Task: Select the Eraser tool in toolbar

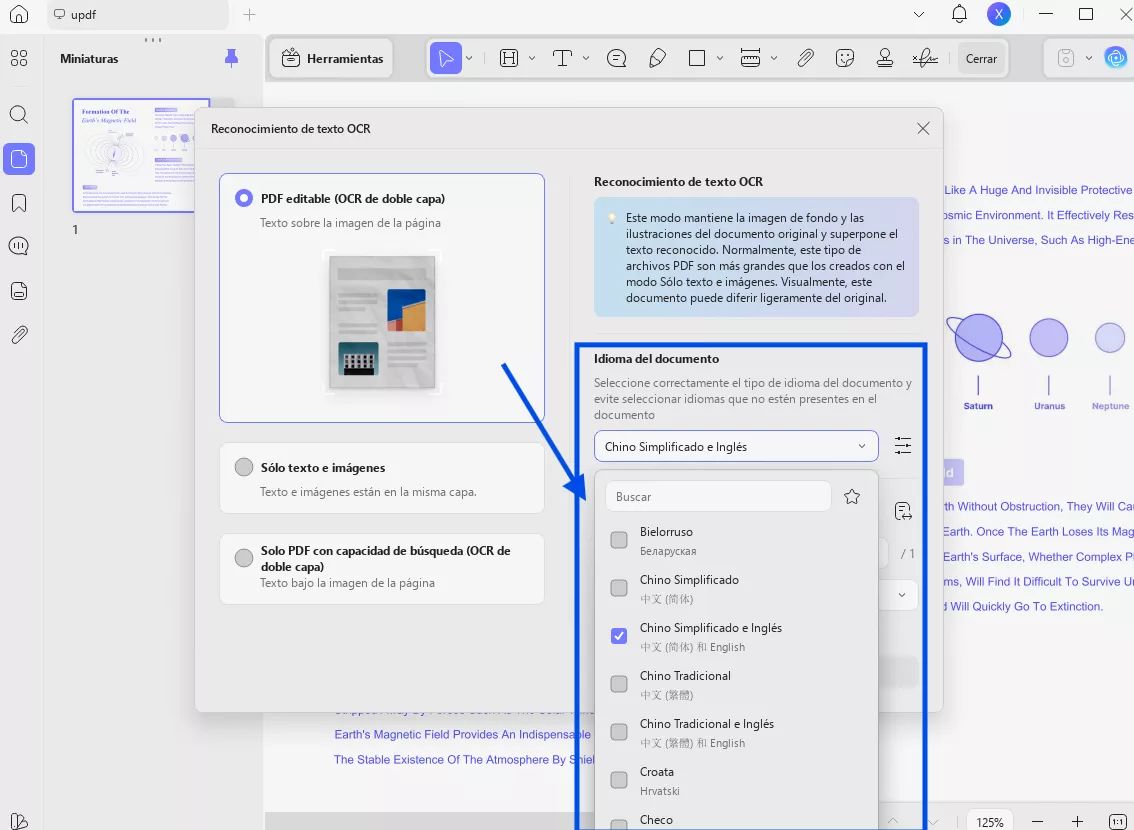Action: coord(657,59)
